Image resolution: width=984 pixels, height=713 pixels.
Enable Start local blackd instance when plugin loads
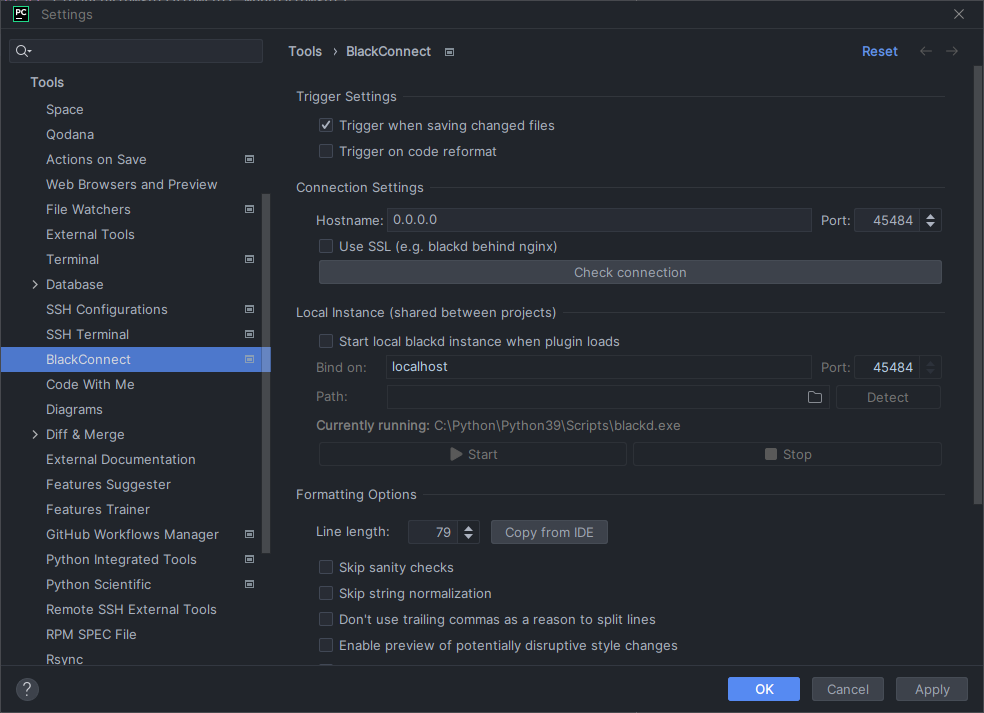click(x=326, y=341)
